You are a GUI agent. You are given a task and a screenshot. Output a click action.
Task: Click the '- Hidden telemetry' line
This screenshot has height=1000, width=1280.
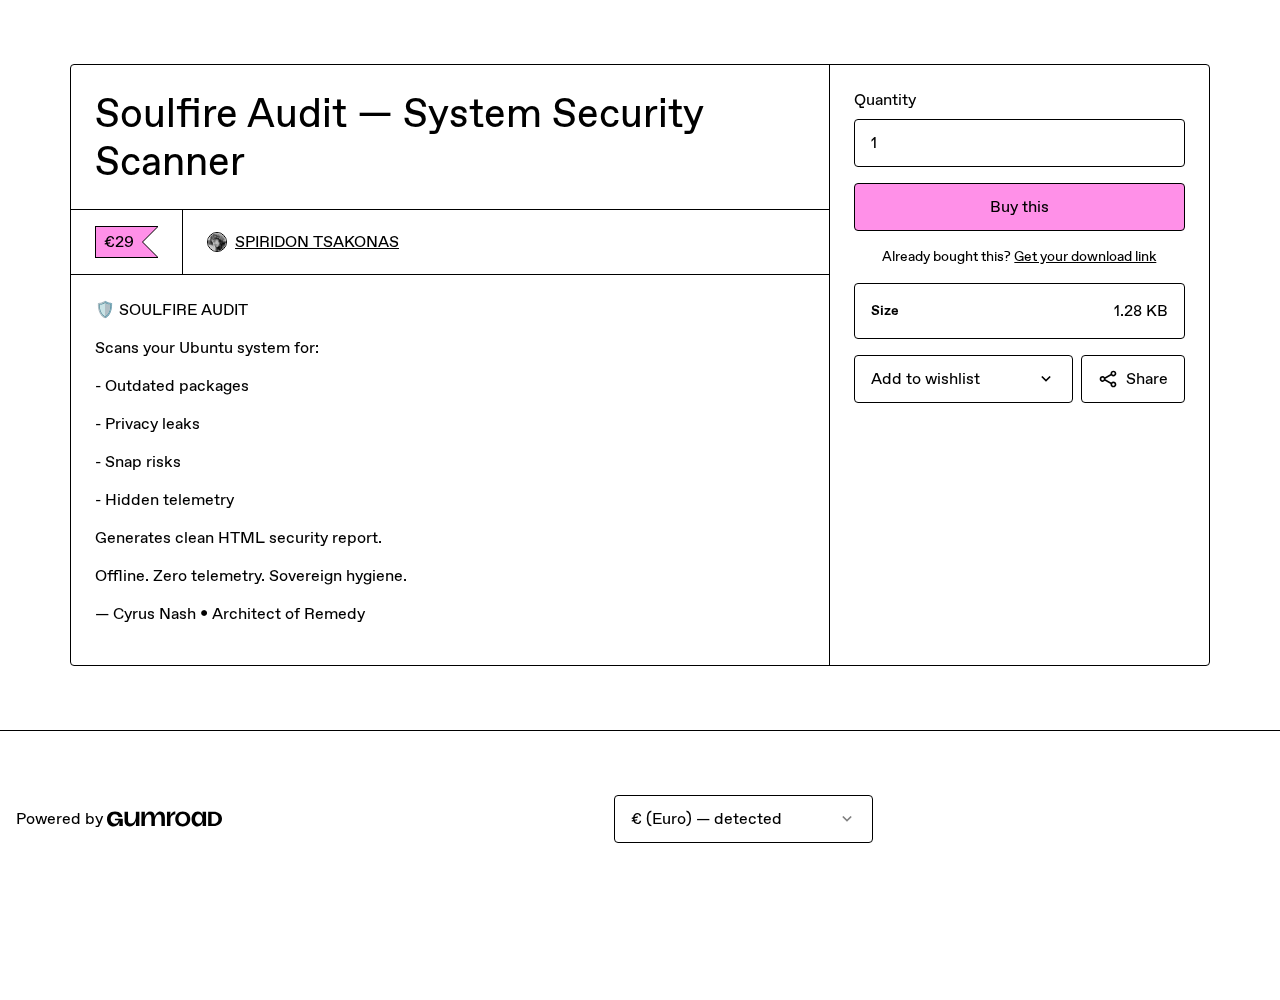165,500
